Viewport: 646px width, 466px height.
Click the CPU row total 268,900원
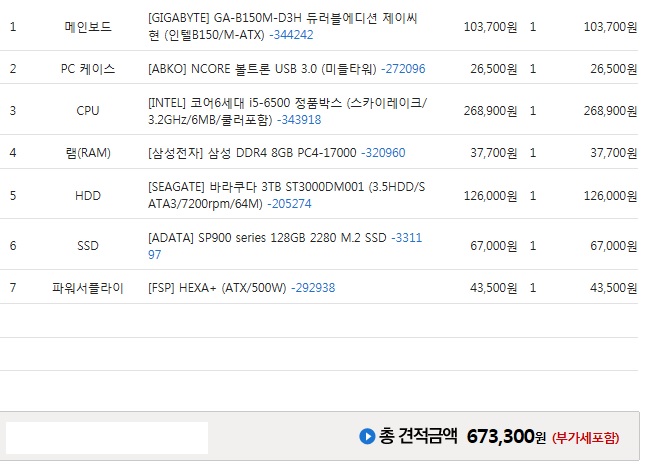click(611, 111)
